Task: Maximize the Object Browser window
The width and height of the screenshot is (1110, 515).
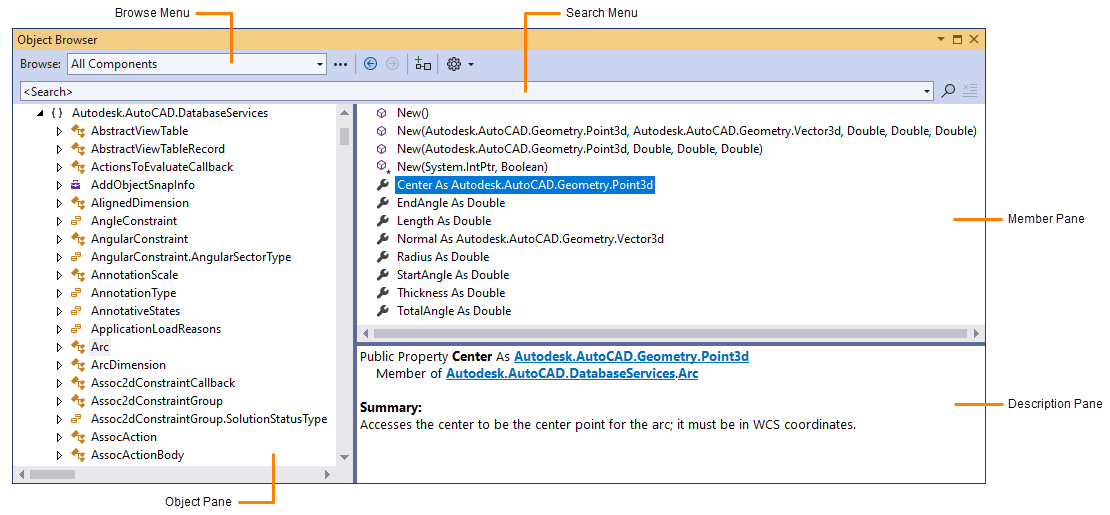Action: click(957, 40)
